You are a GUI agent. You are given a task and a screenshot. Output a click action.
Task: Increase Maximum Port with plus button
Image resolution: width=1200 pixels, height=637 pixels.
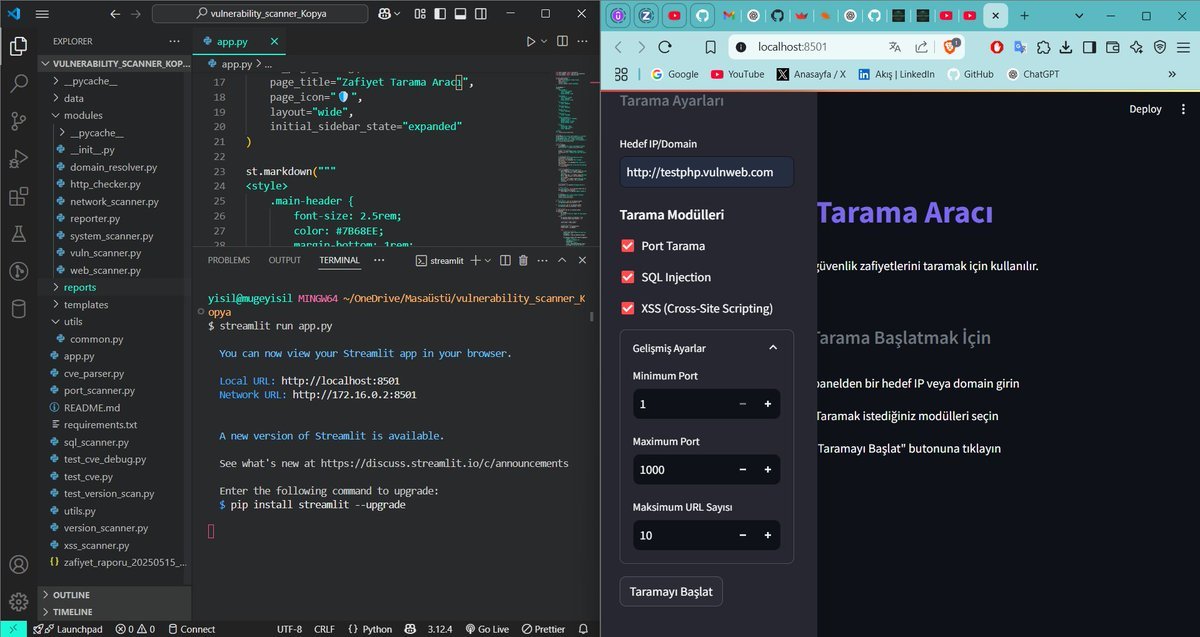pos(768,470)
